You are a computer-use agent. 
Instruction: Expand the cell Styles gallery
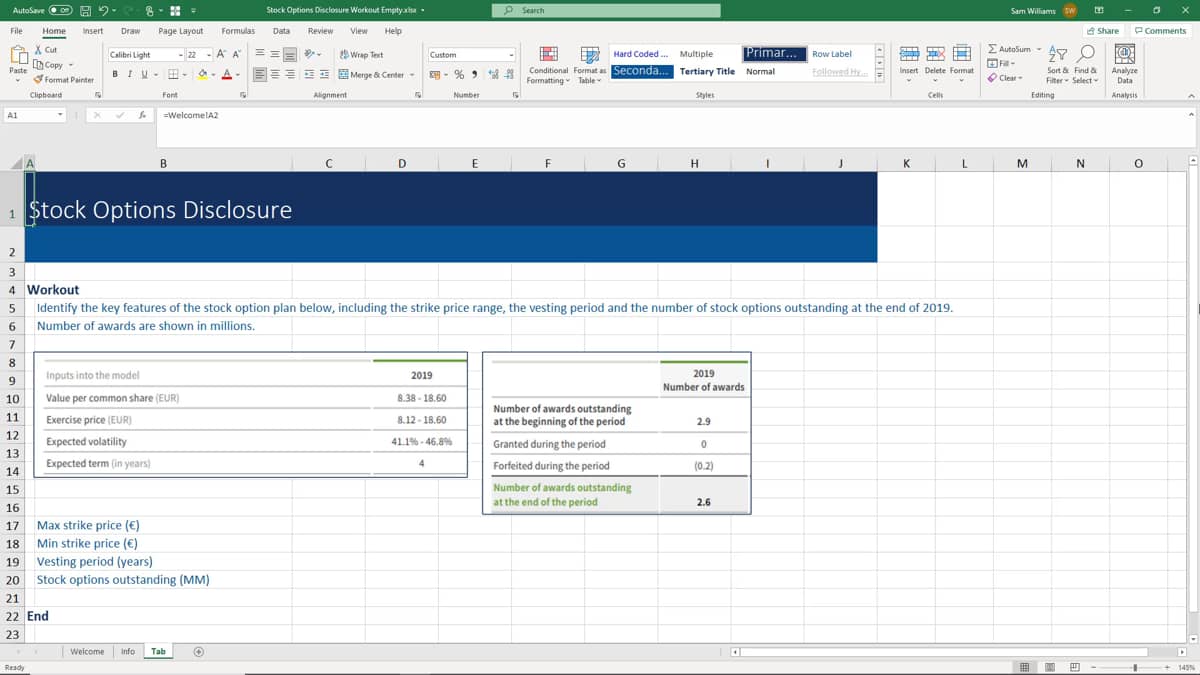point(879,75)
